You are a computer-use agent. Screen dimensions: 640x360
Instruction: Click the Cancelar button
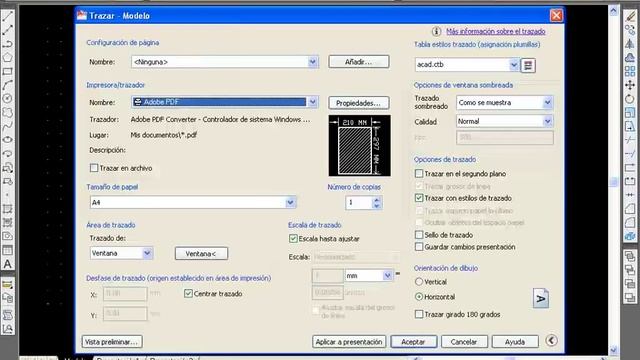464,342
